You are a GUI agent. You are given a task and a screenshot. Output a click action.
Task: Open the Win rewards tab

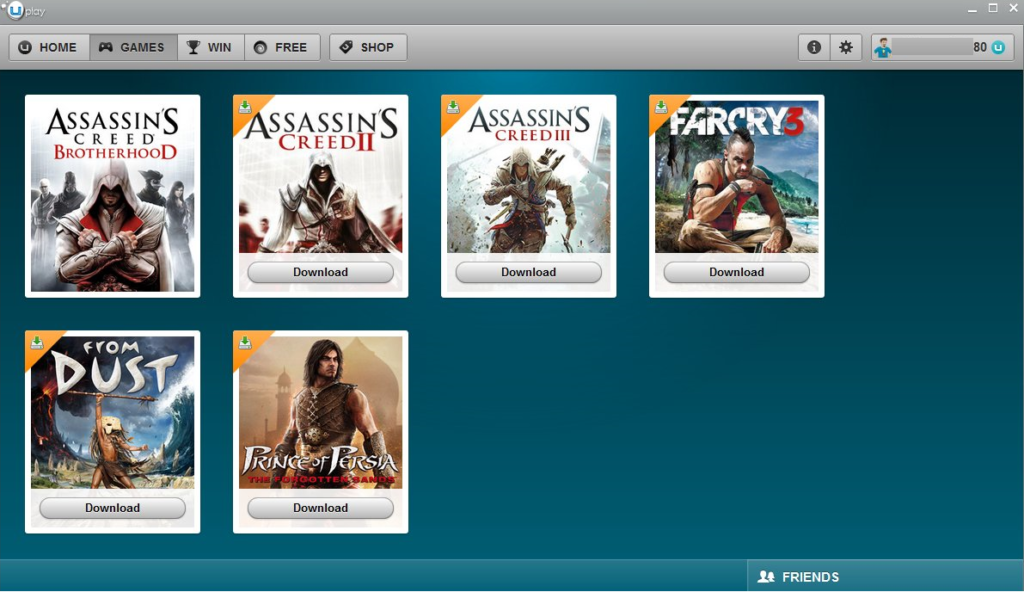click(x=211, y=47)
